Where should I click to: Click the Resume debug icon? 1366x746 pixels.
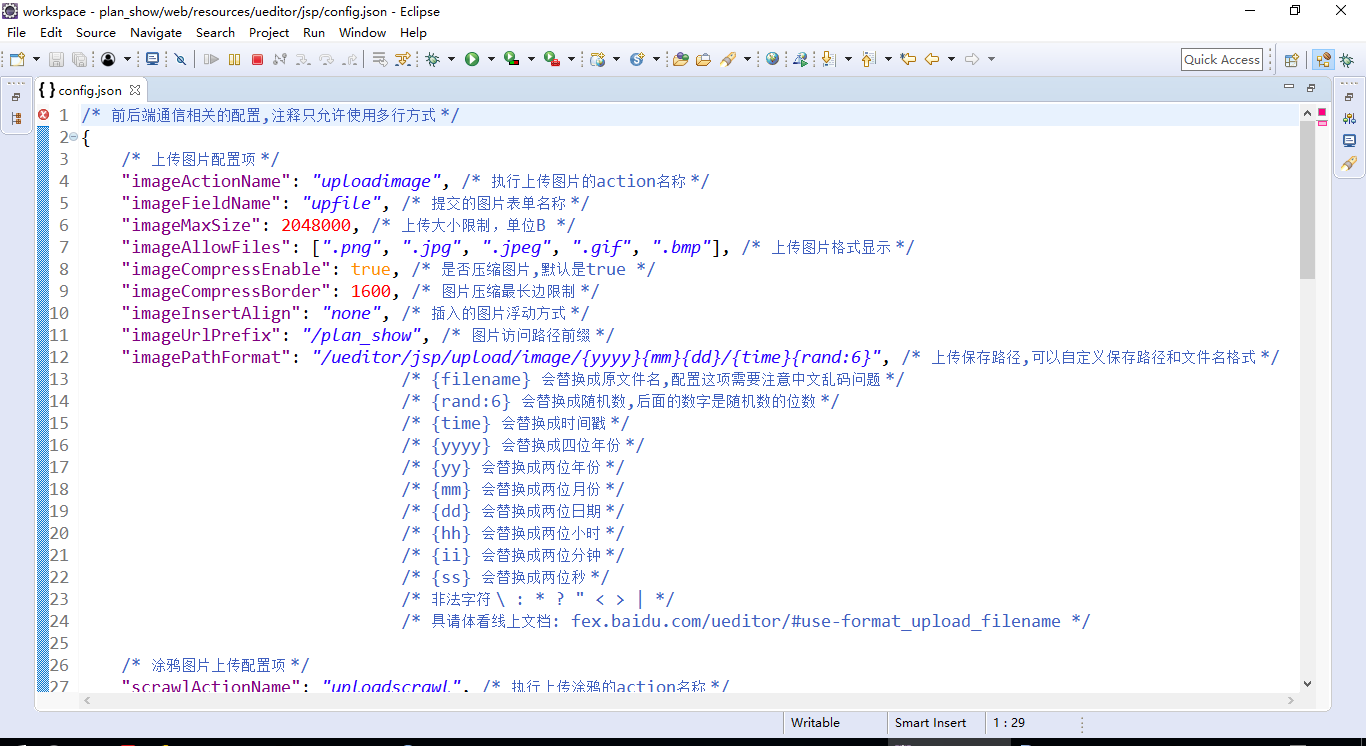click(x=211, y=59)
